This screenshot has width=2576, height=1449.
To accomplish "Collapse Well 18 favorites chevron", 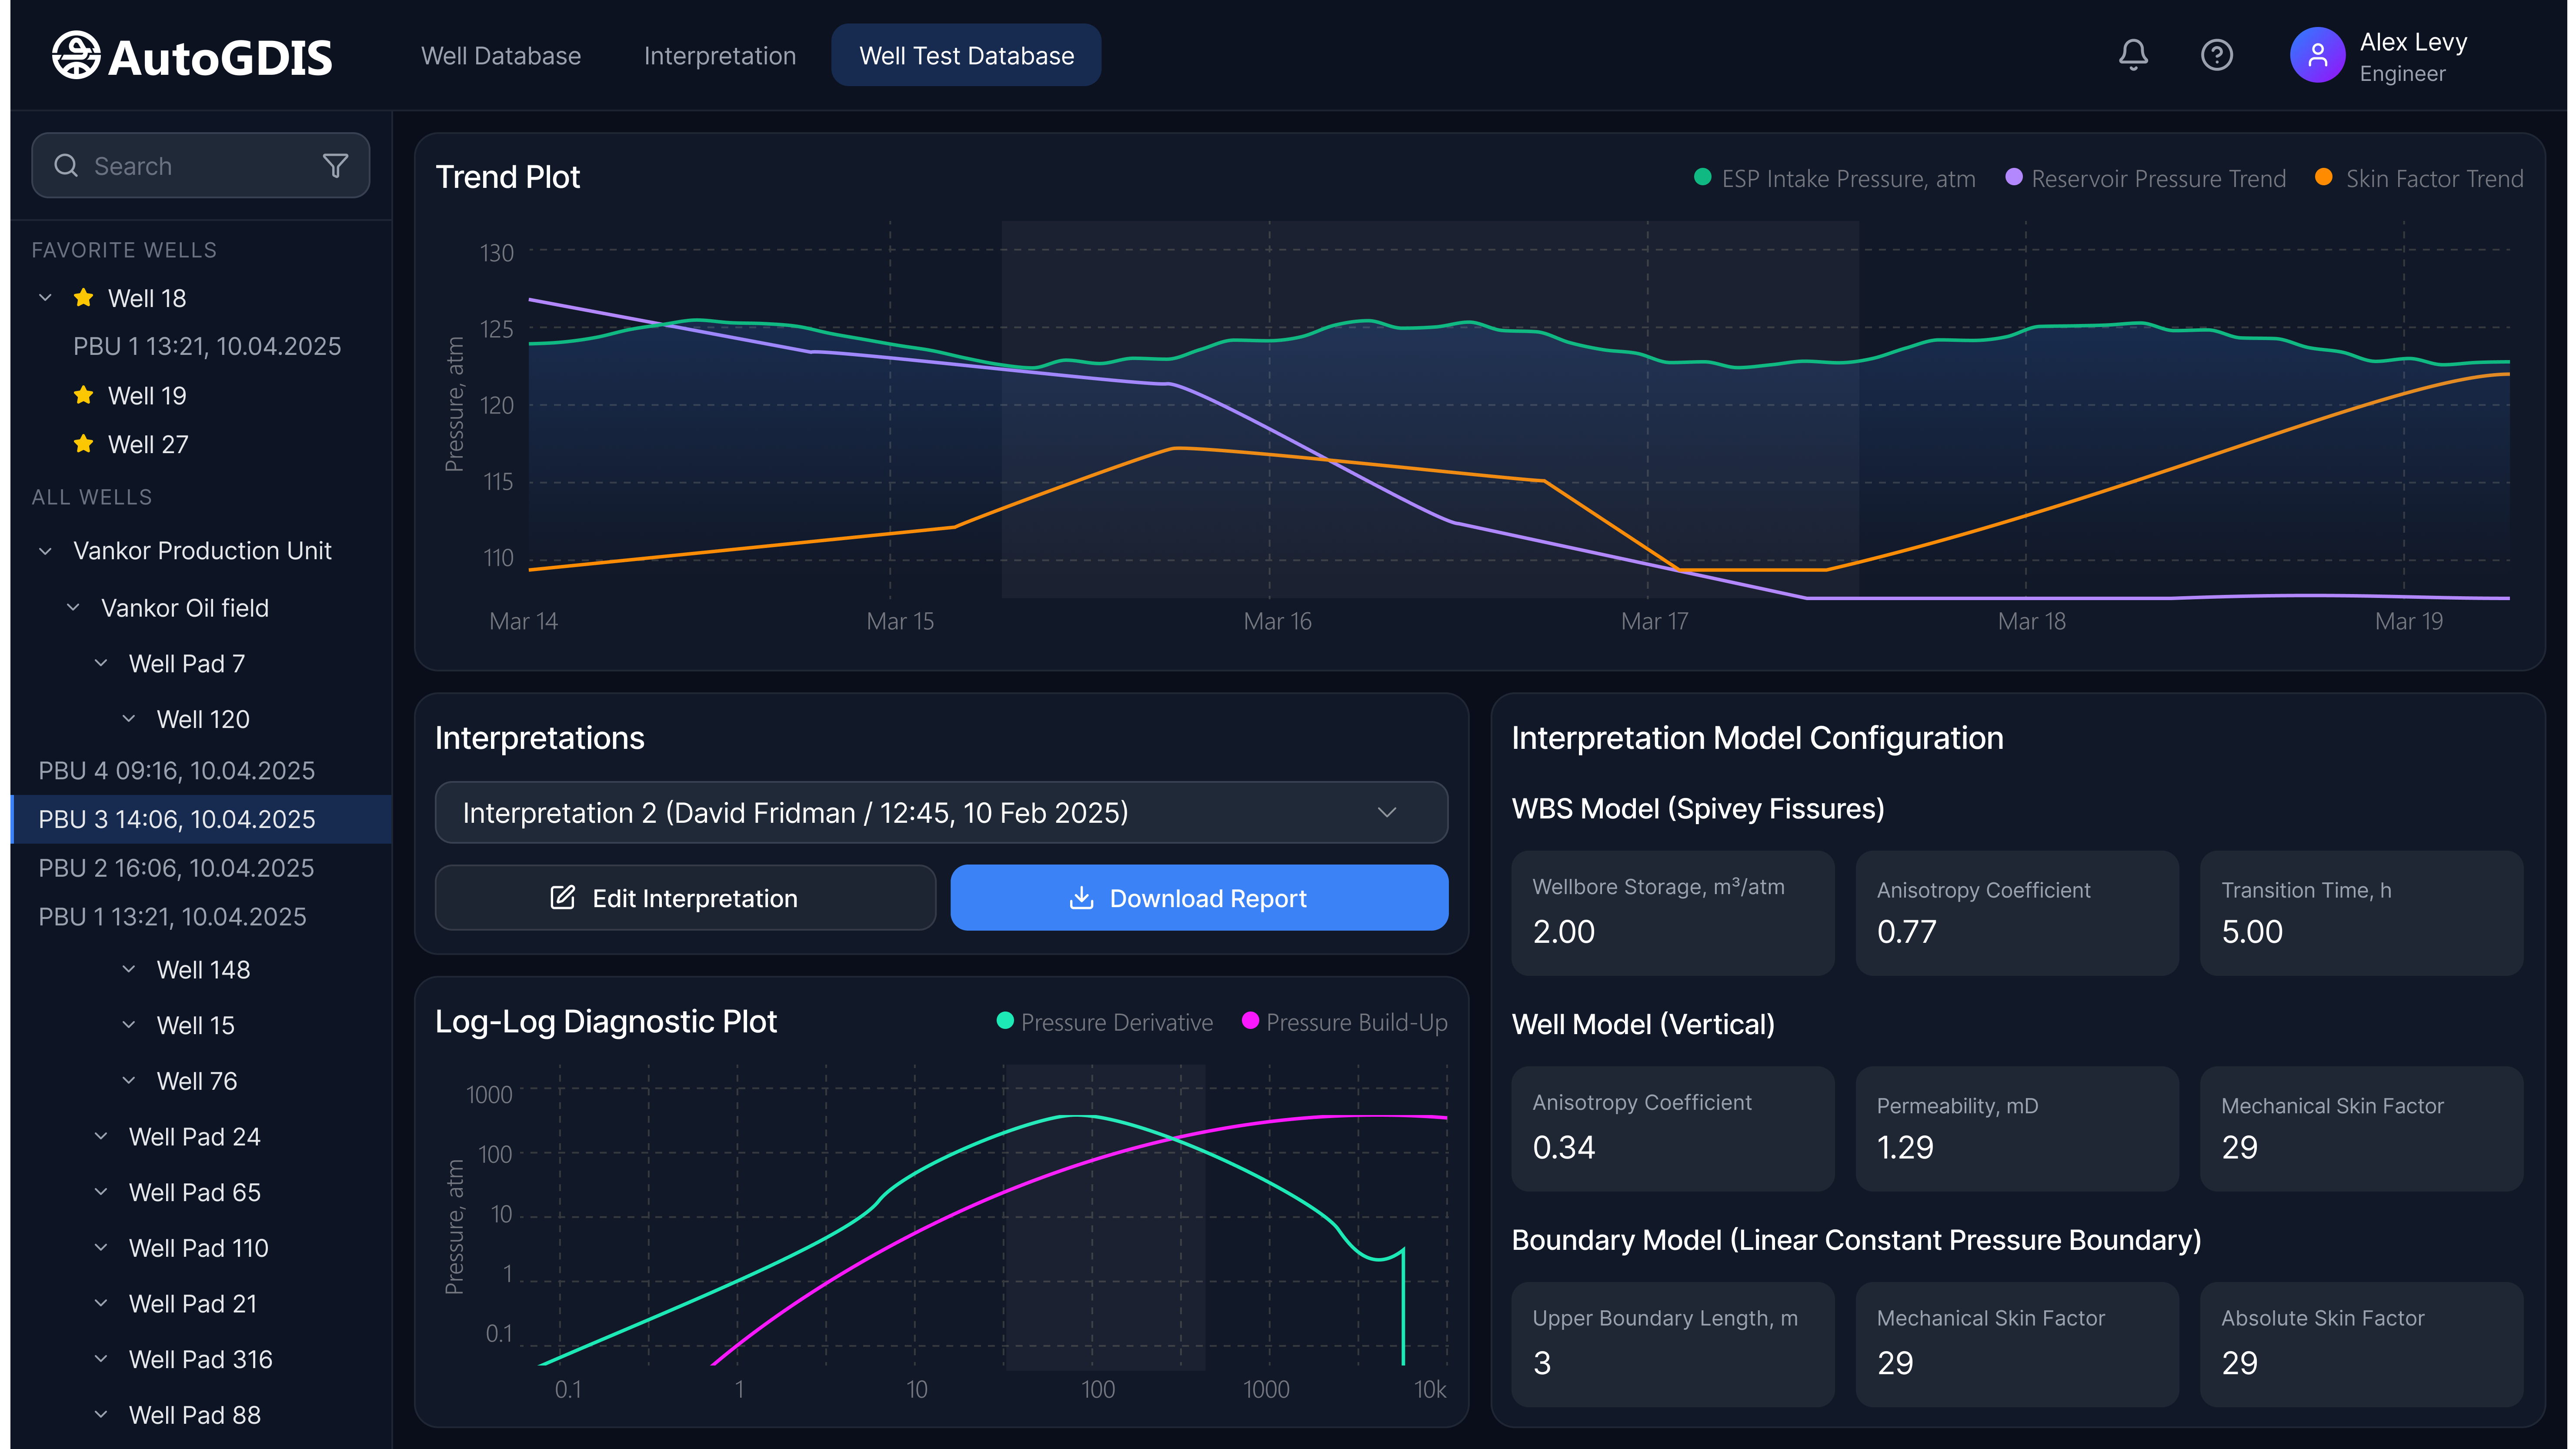I will click(45, 298).
